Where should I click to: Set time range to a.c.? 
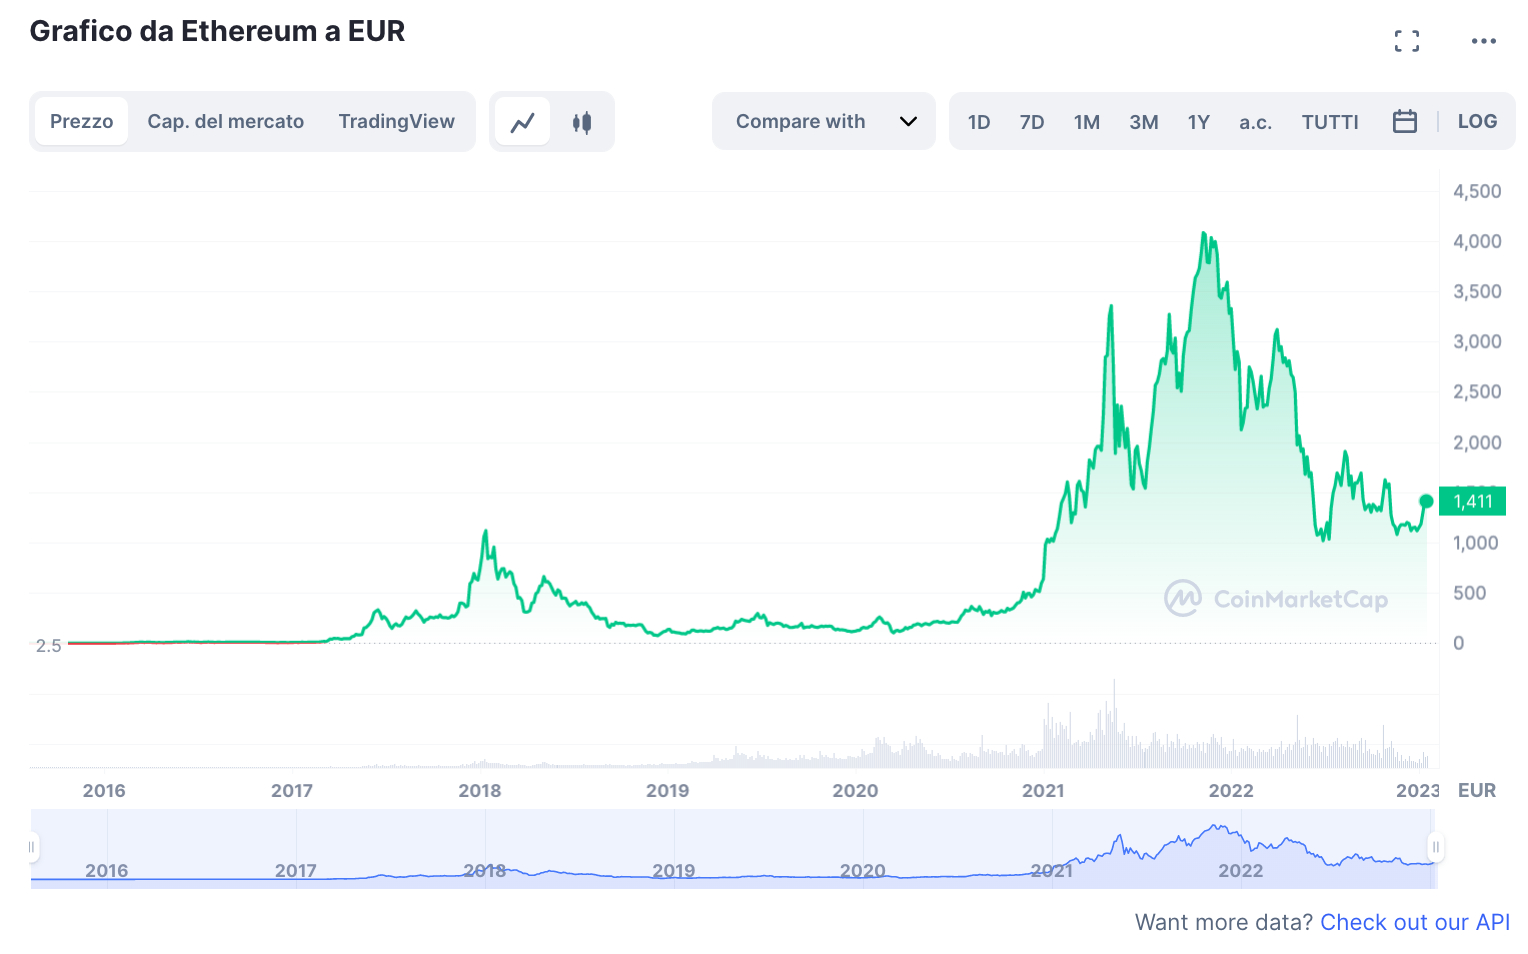click(x=1255, y=122)
